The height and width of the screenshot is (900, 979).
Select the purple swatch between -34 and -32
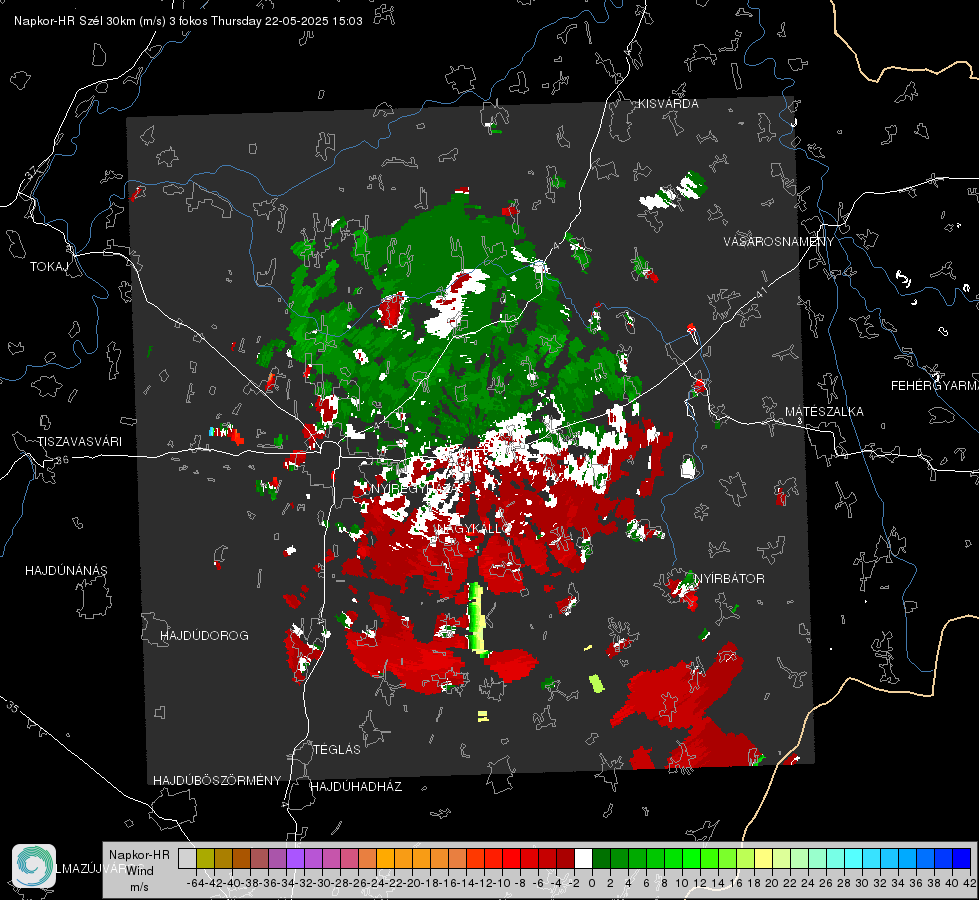[x=295, y=859]
